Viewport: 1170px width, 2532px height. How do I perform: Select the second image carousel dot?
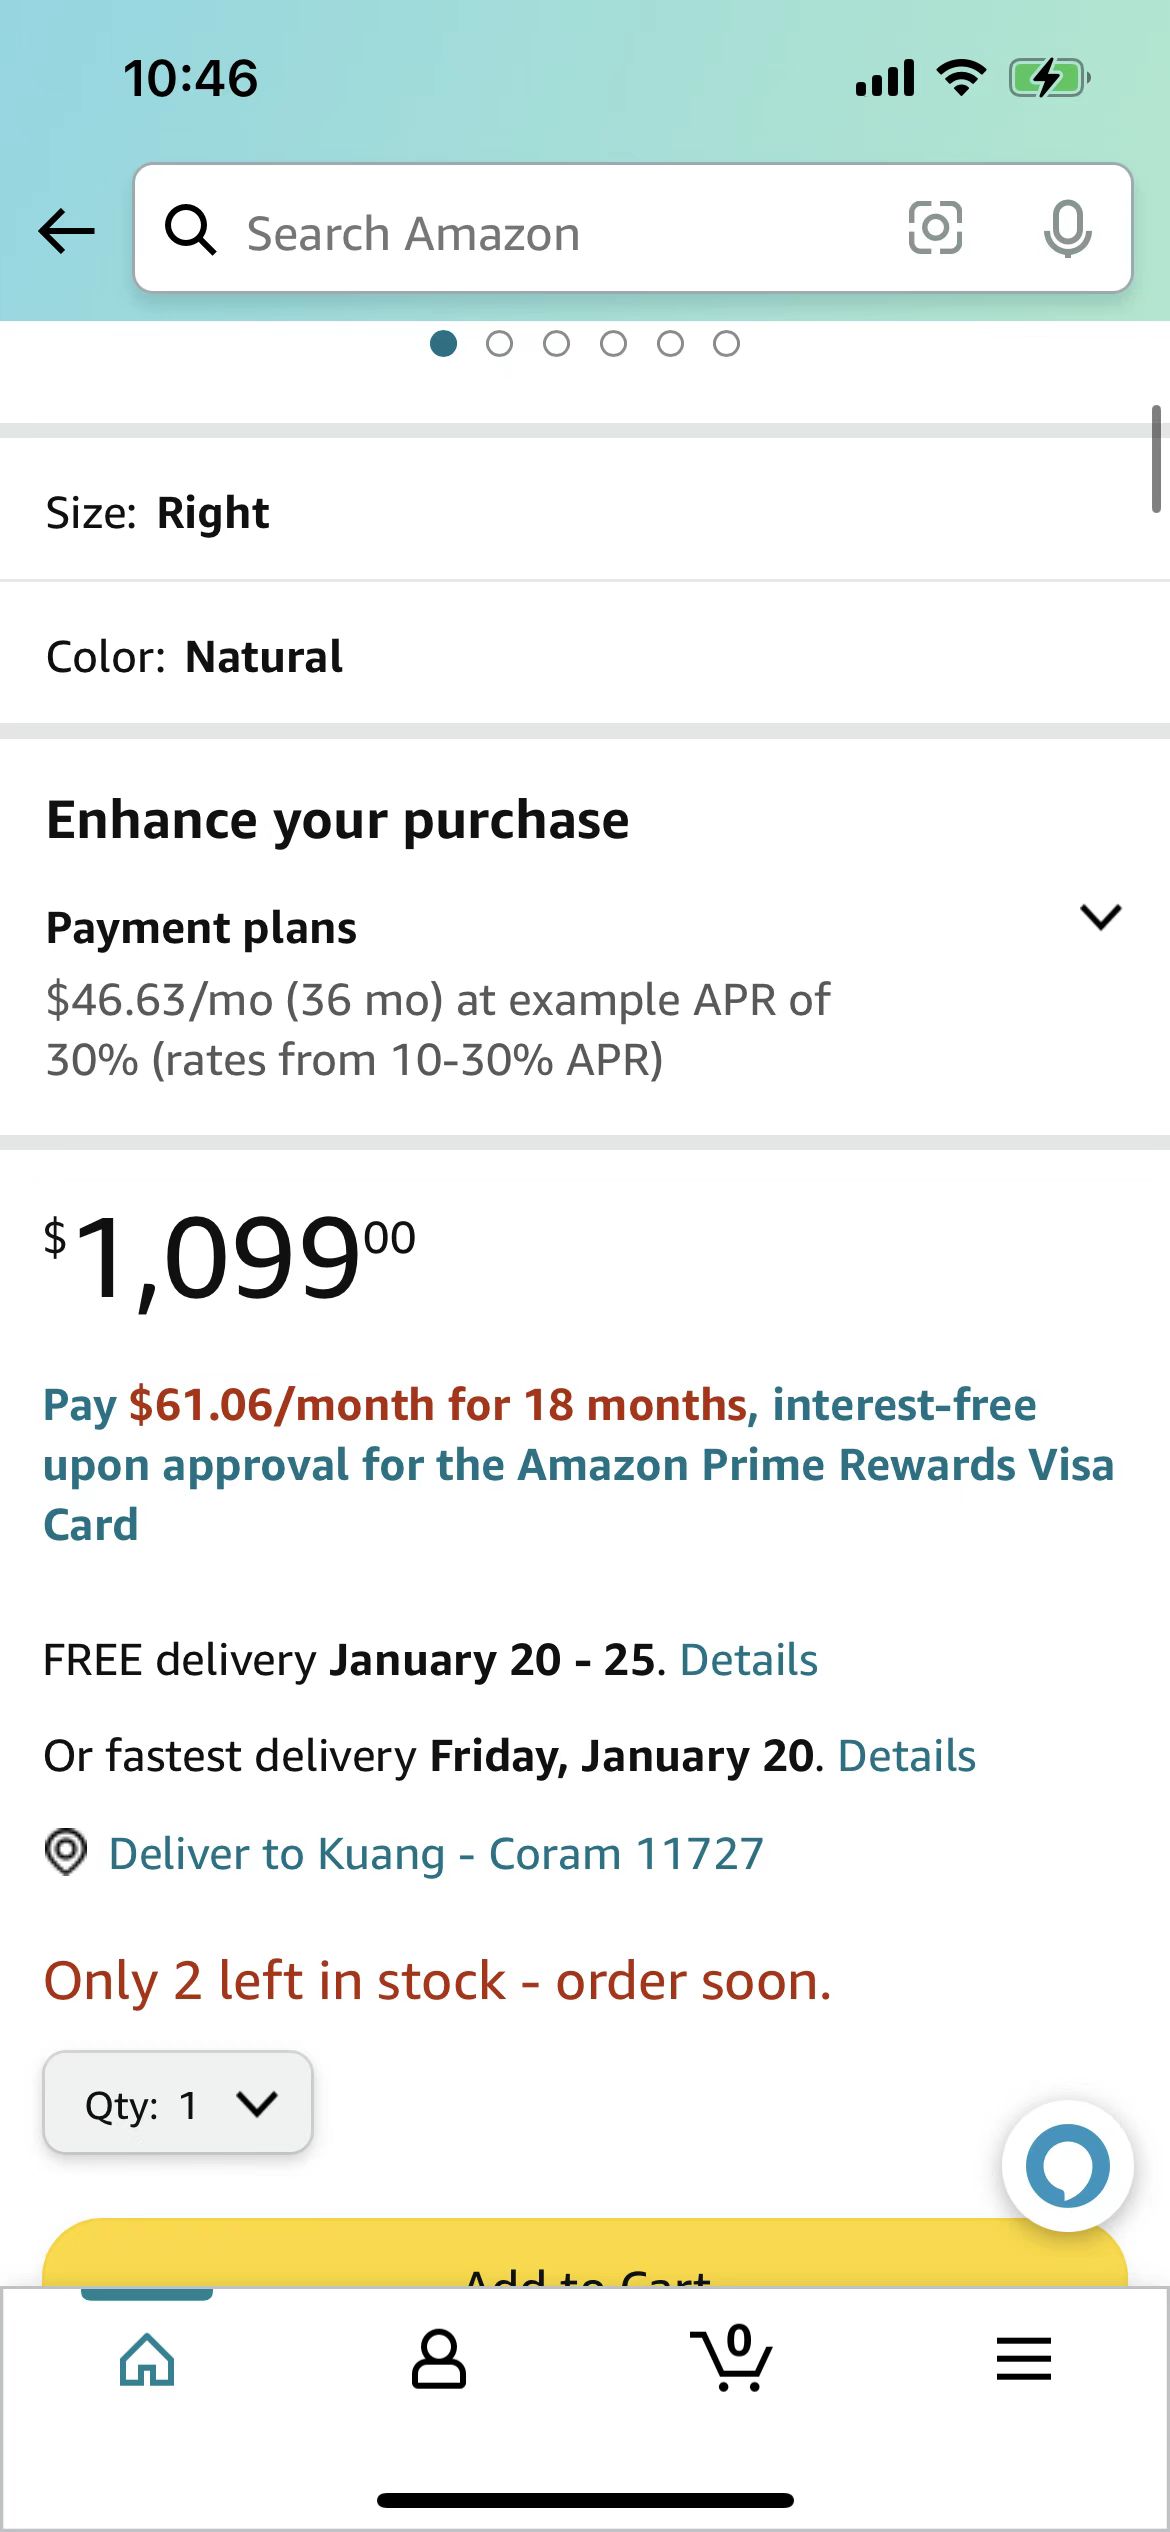[499, 344]
